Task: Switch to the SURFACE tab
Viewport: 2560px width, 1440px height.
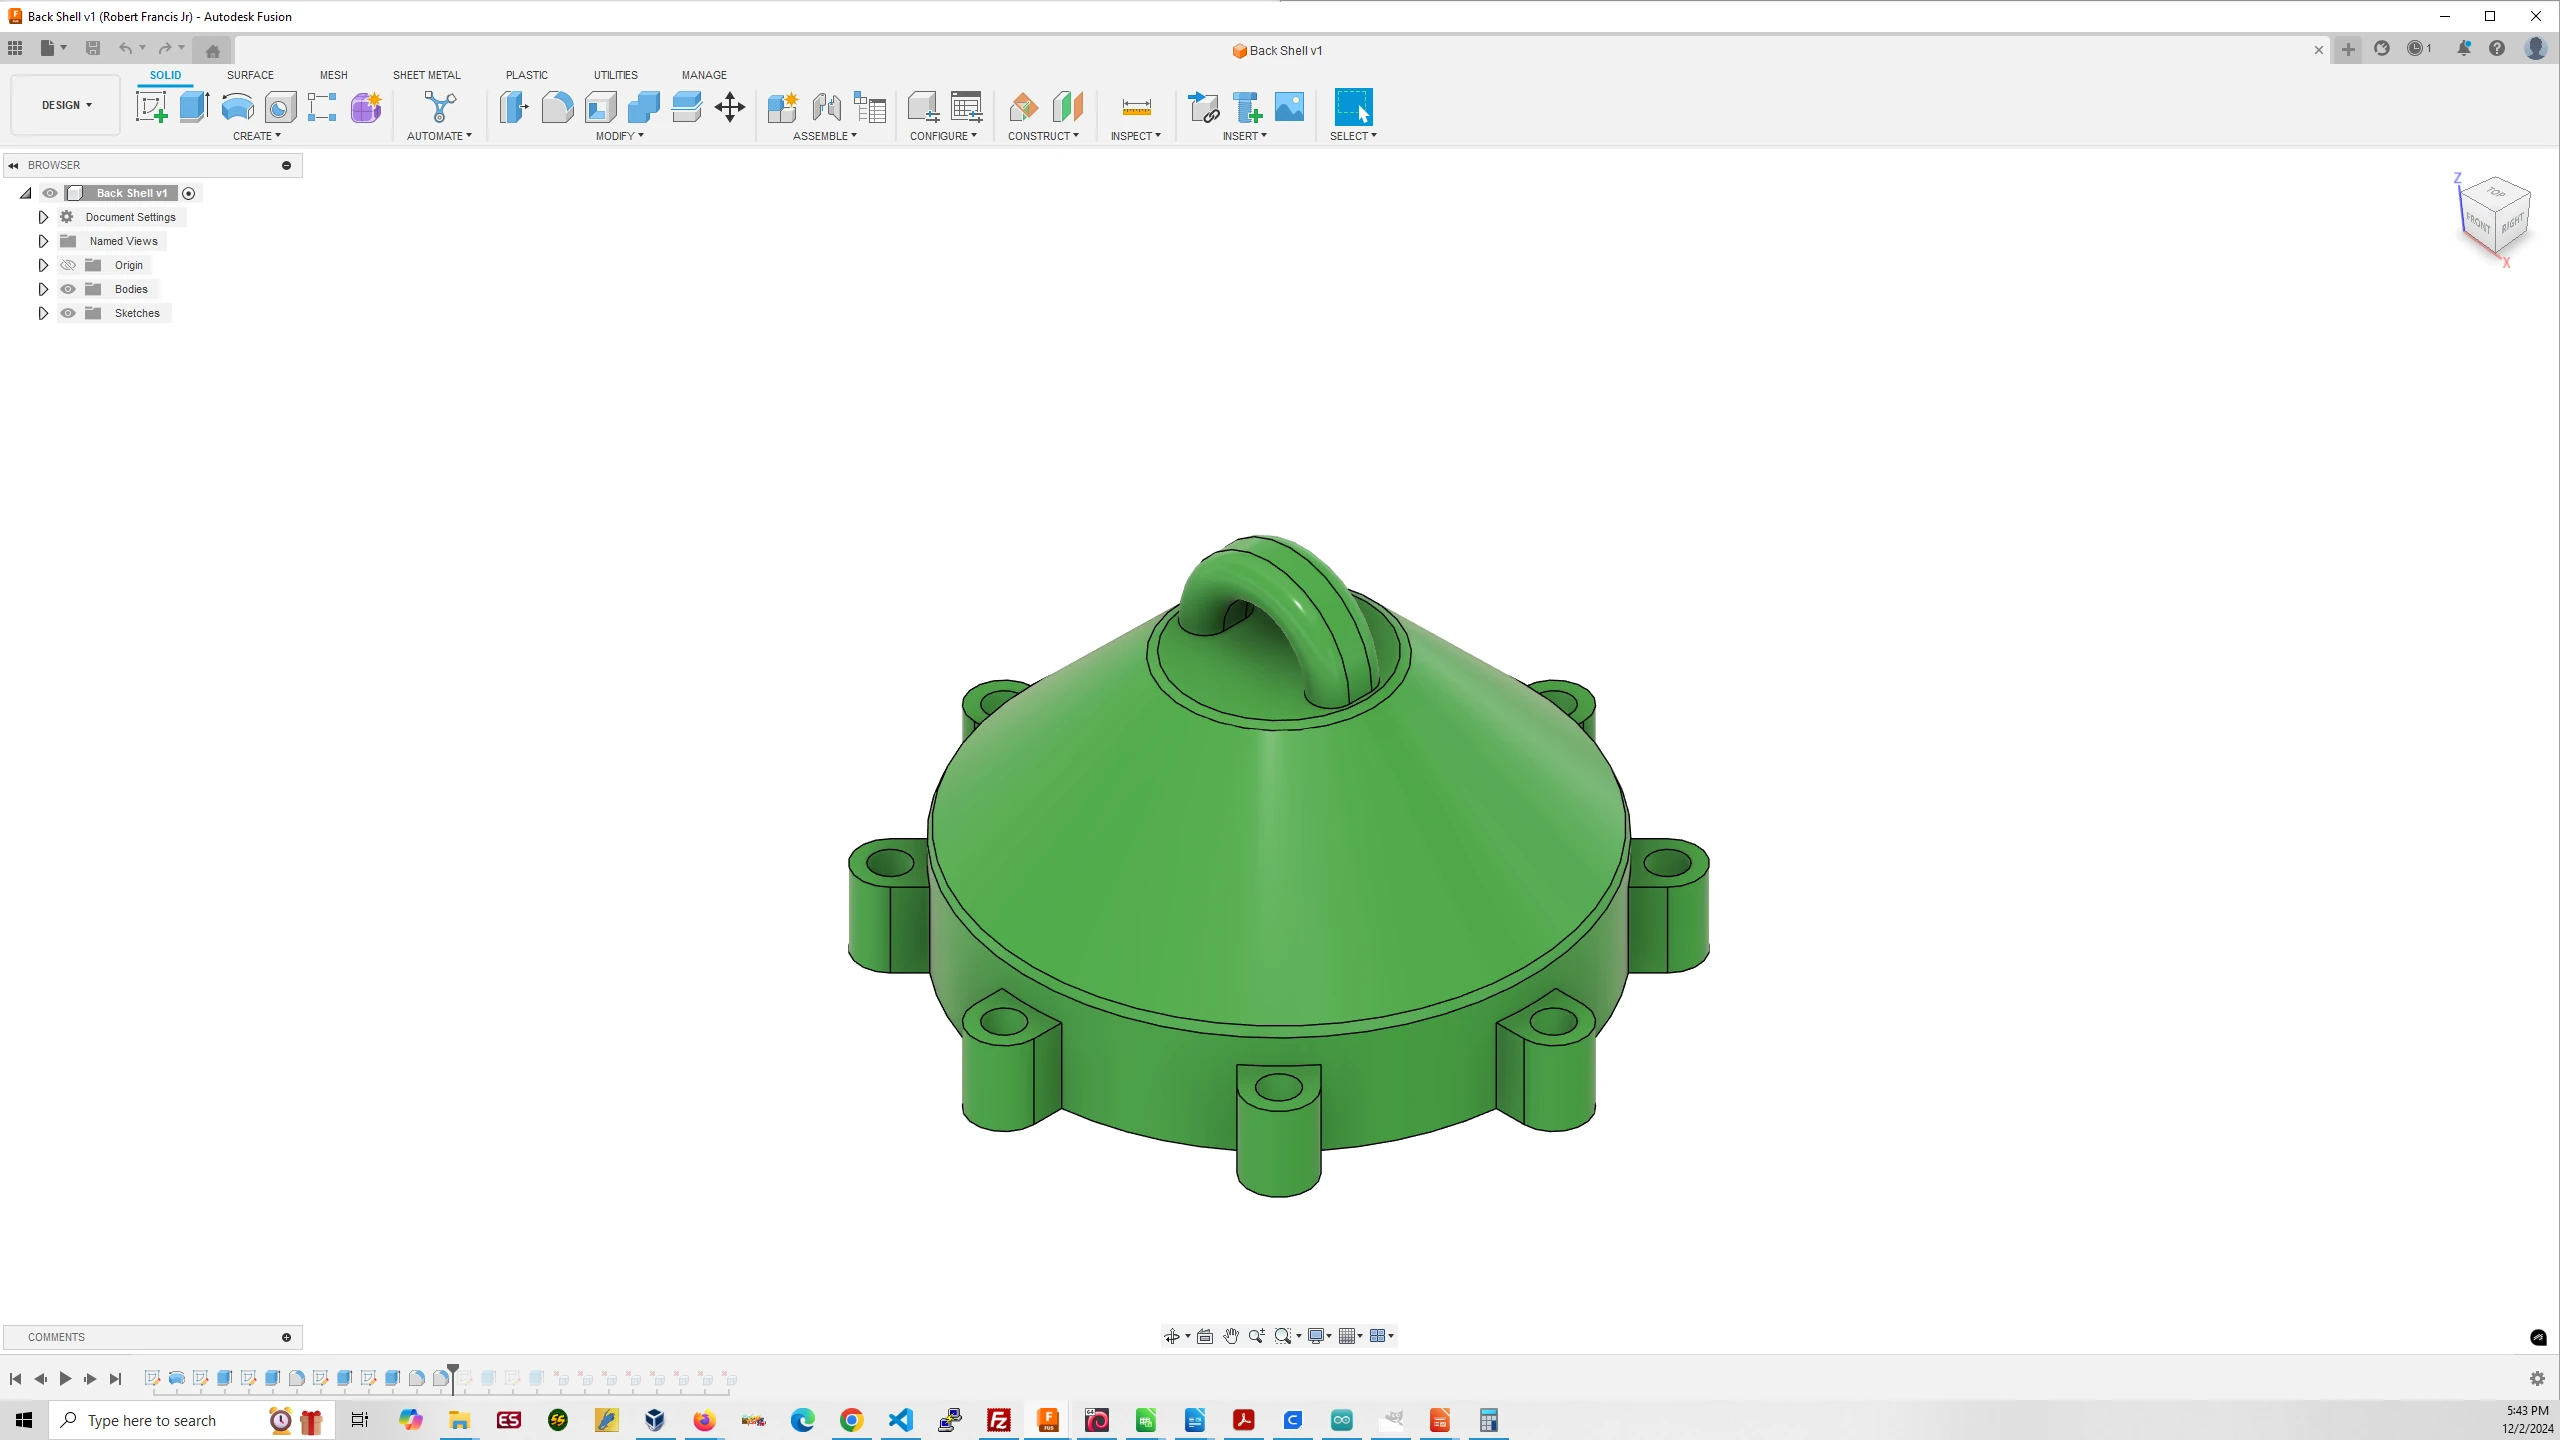Action: pos(250,75)
